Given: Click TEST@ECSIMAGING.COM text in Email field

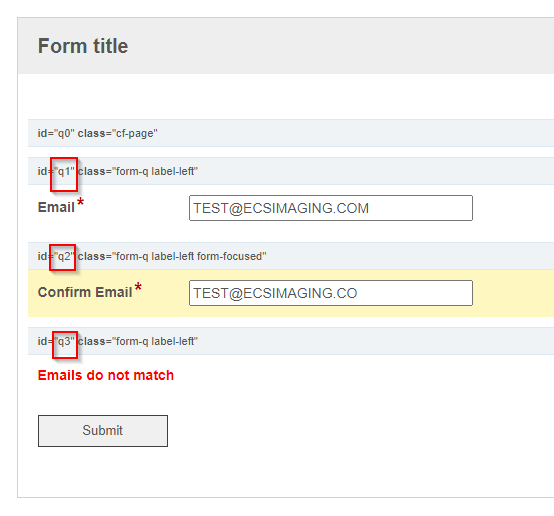Looking at the screenshot, I should (x=281, y=209).
